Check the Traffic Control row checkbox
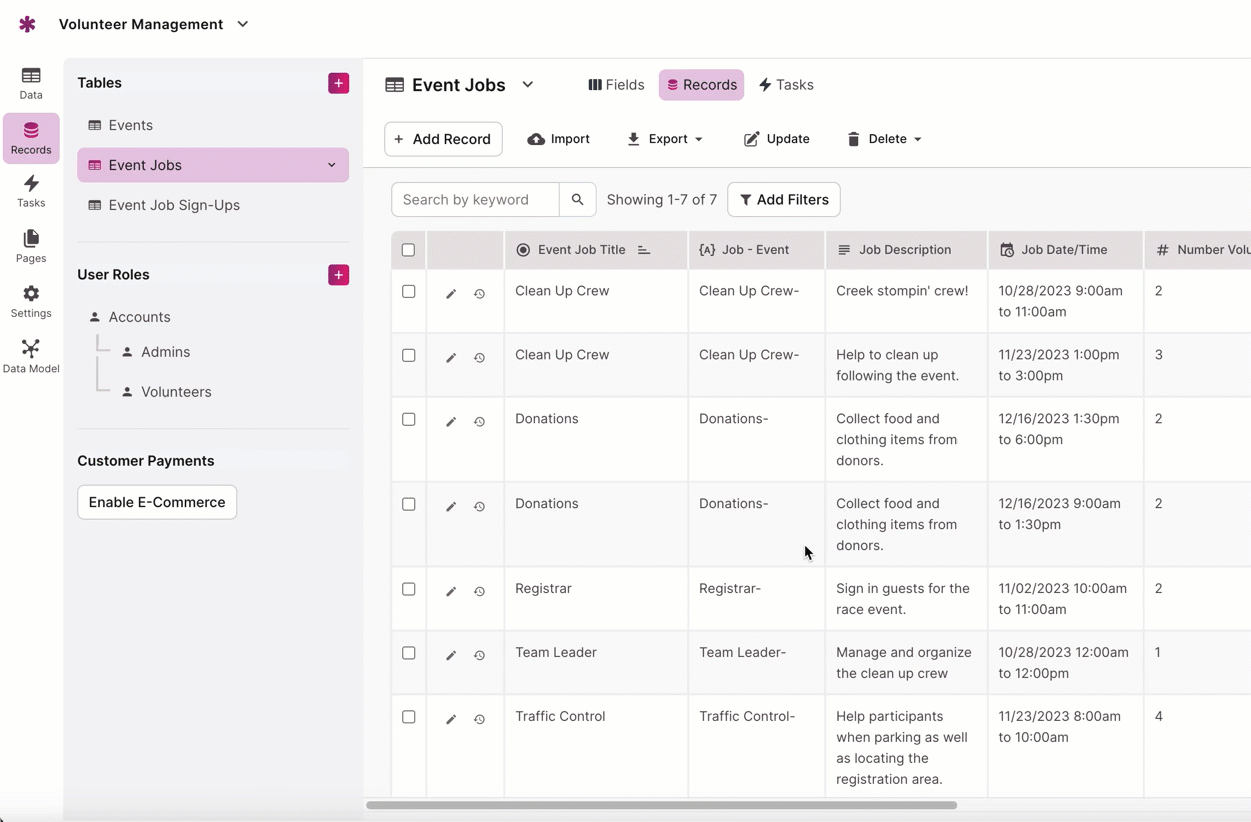The image size is (1251, 822). 408,717
